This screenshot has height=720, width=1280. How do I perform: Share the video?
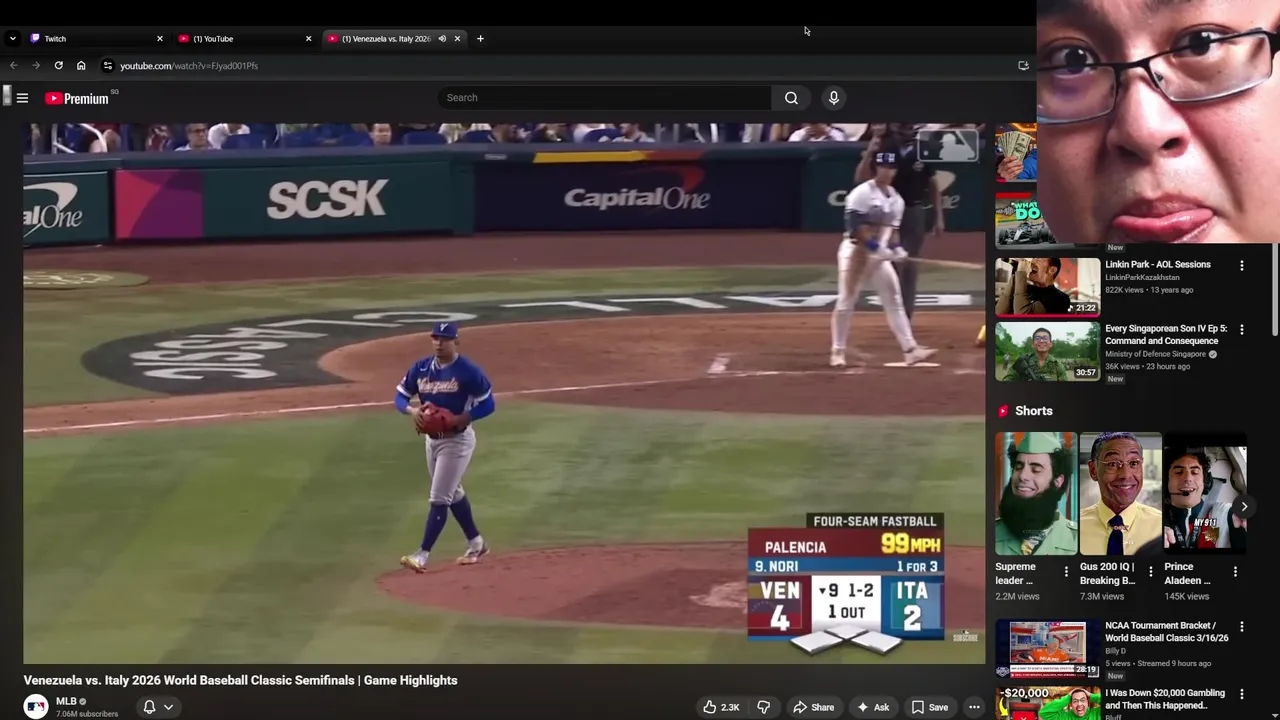pos(813,707)
